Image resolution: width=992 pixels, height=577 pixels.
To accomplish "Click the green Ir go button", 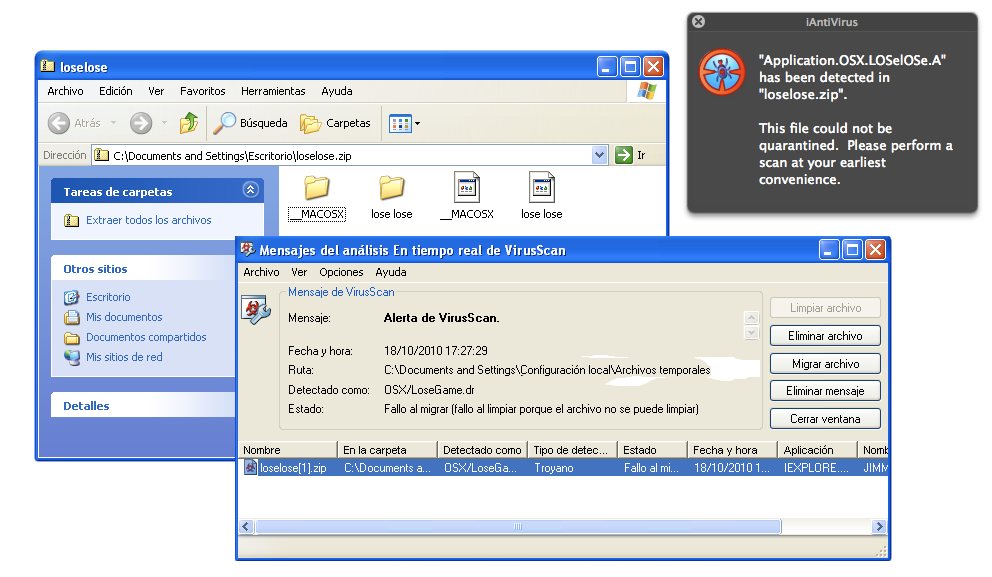I will [x=624, y=155].
